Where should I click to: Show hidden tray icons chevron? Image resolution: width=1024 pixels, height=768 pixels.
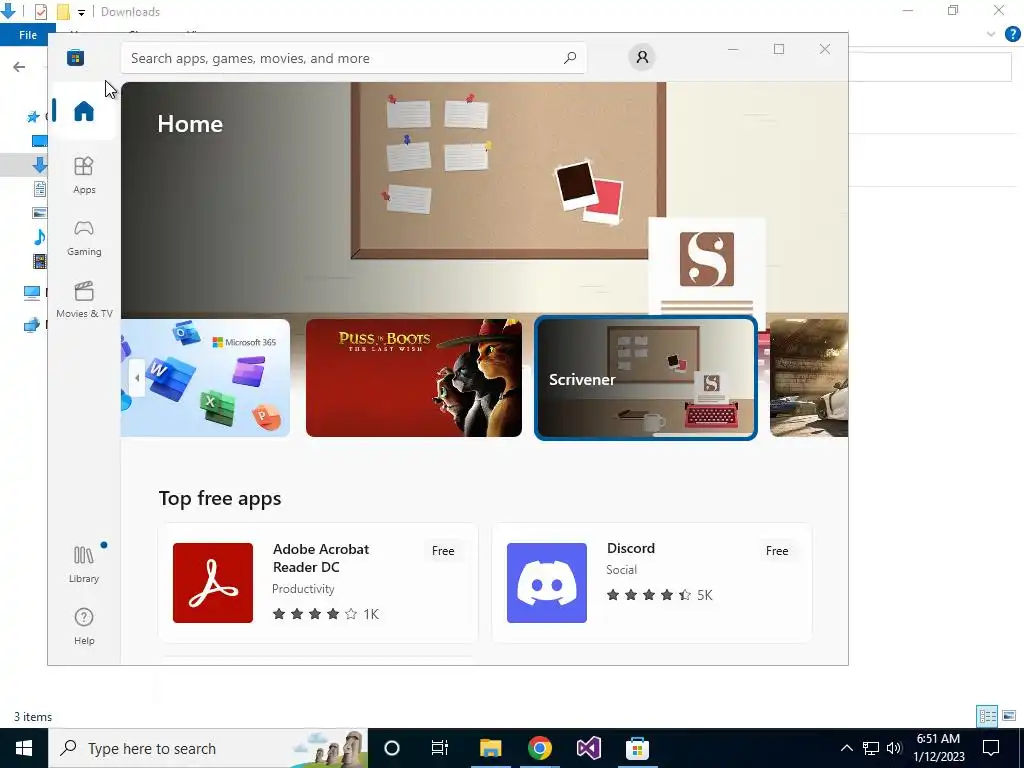tap(846, 748)
